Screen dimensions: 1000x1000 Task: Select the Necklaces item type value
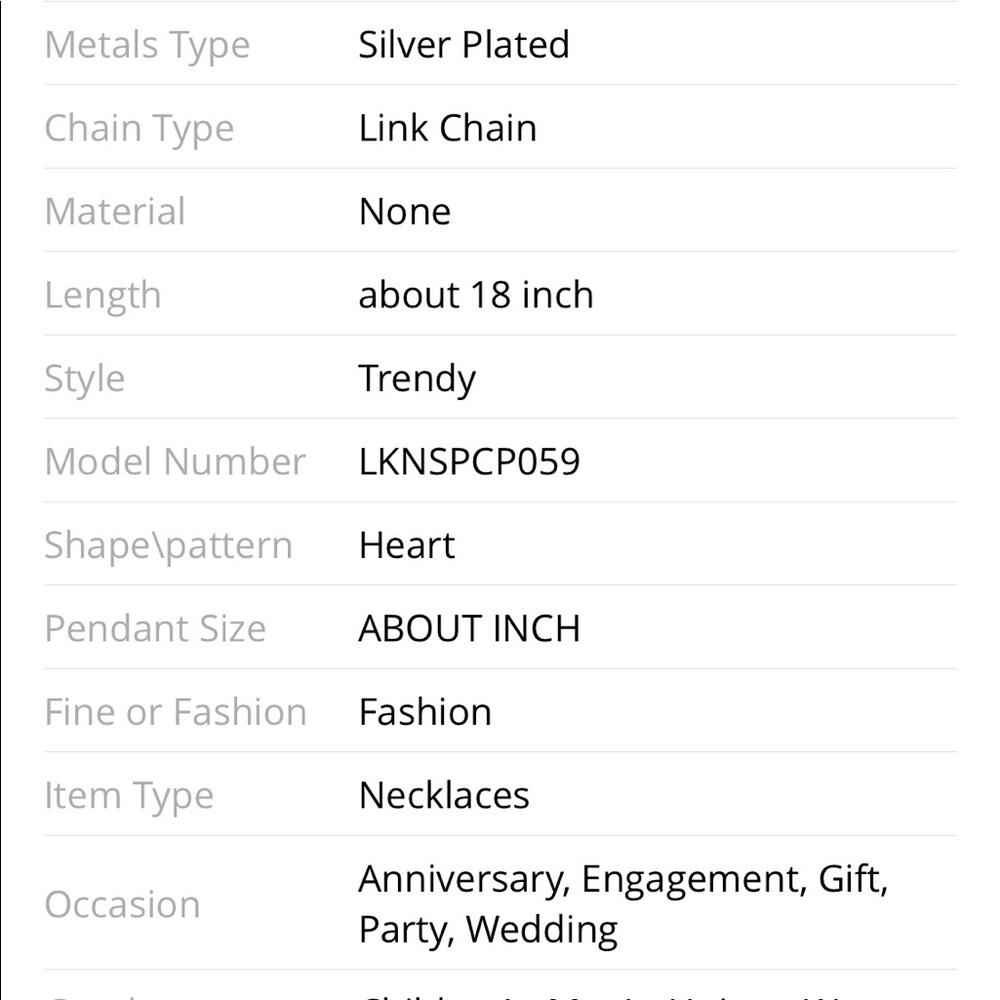click(x=444, y=795)
